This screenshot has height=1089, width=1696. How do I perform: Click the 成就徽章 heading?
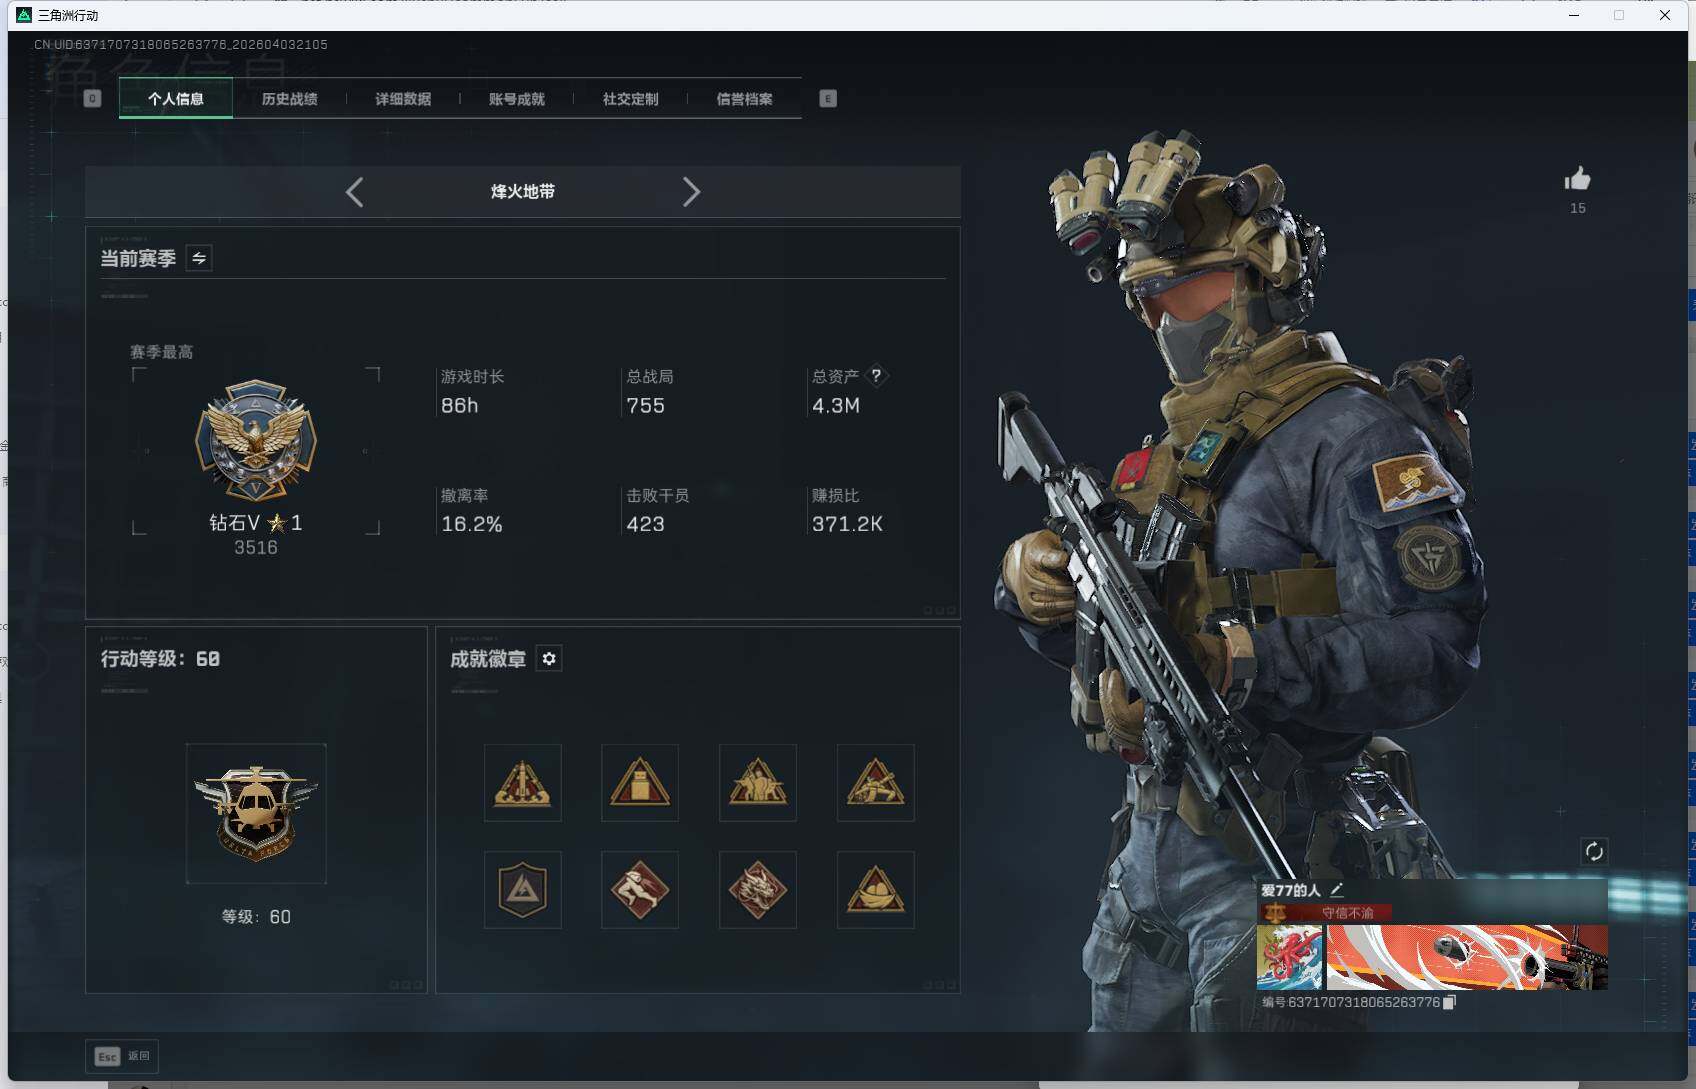(488, 659)
